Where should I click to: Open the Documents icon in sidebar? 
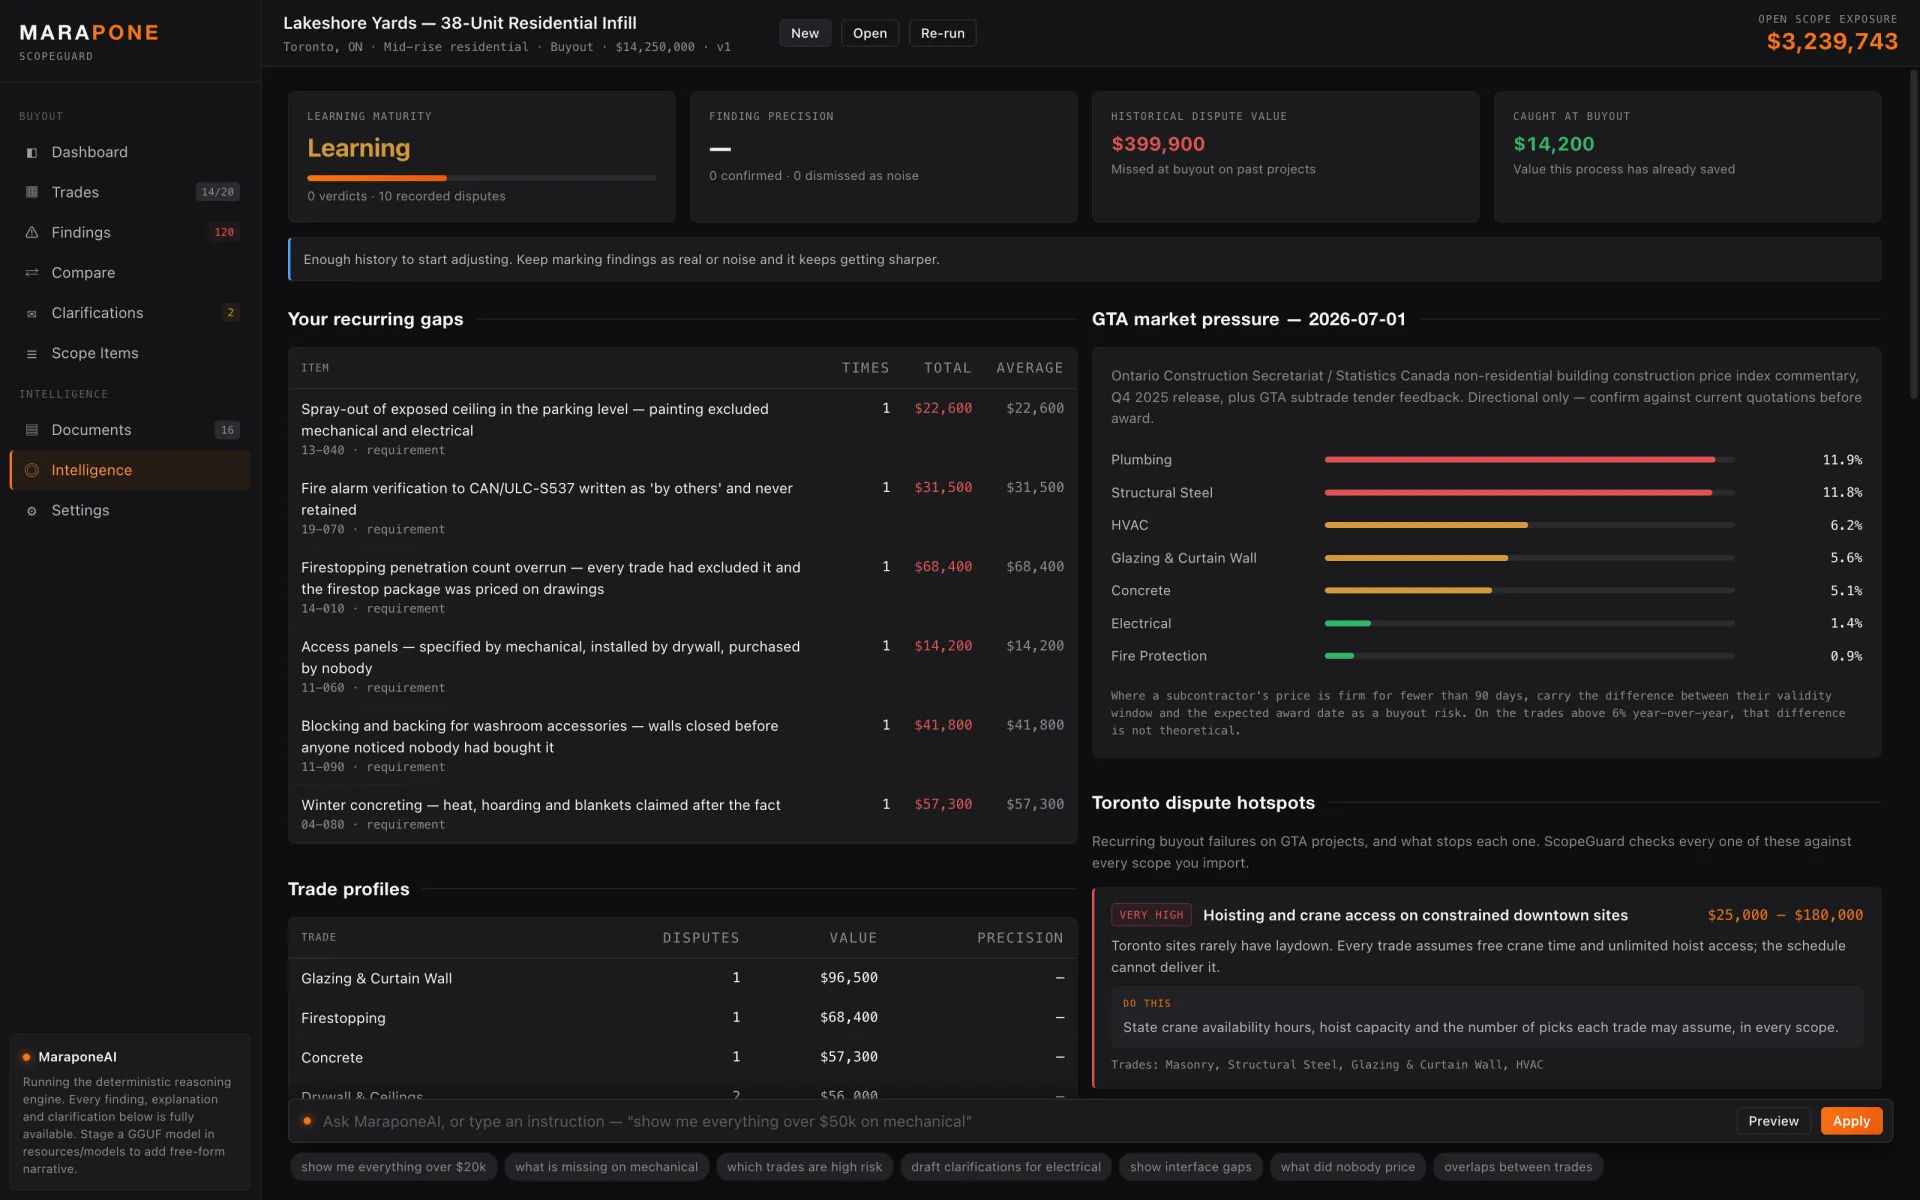(x=32, y=430)
